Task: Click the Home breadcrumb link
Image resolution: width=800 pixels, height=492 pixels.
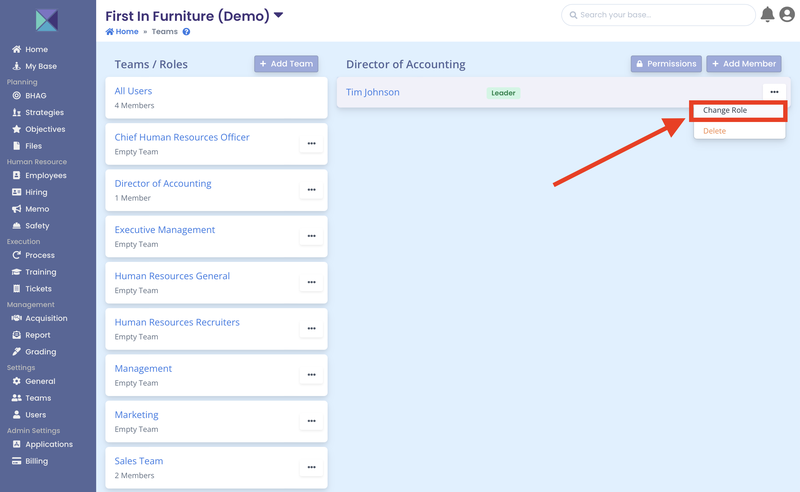Action: coord(122,32)
